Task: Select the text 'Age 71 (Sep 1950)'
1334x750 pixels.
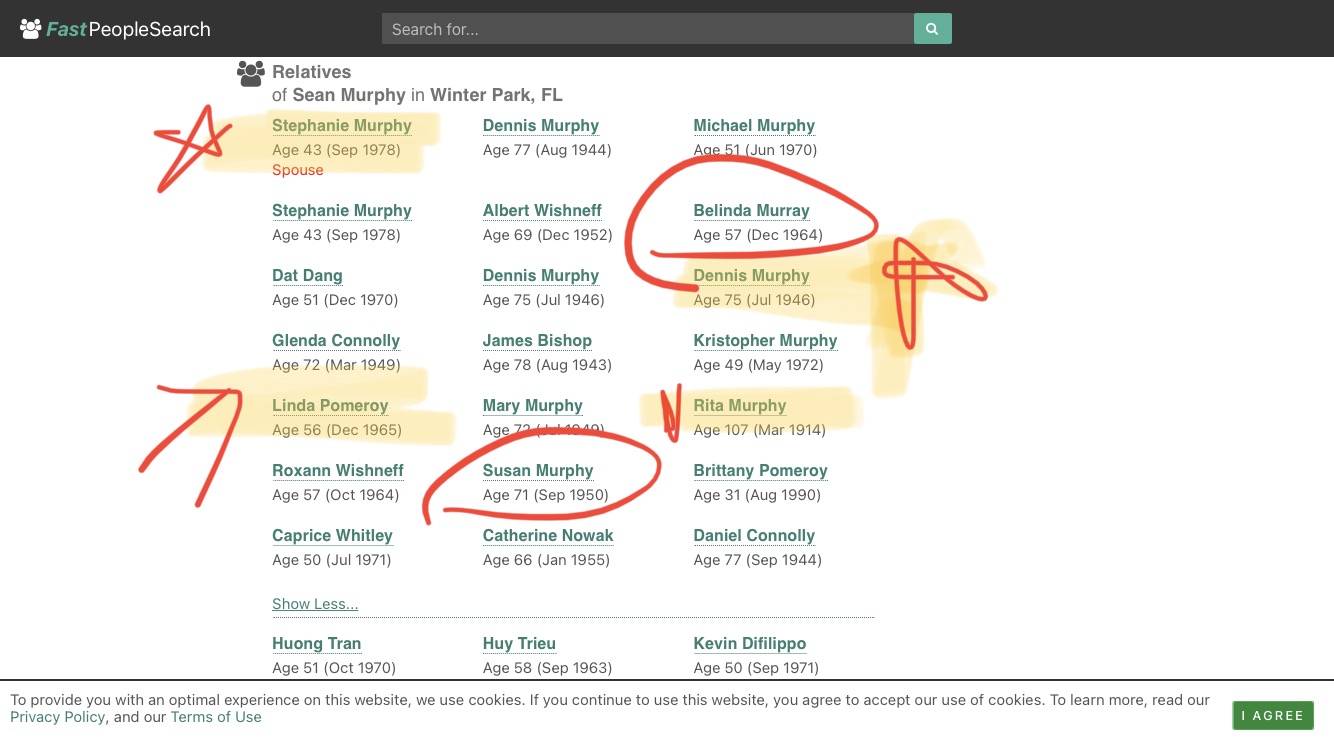Action: pyautogui.click(x=546, y=495)
